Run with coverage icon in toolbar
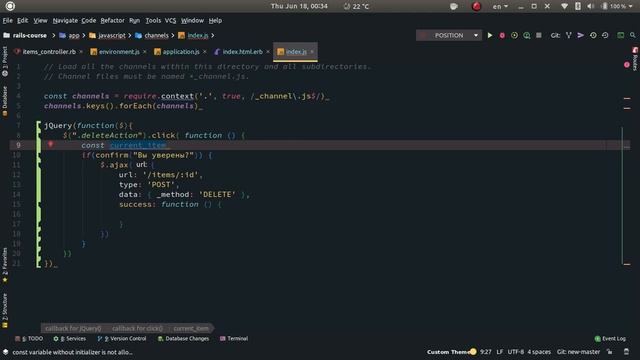Image resolution: width=640 pixels, height=360 pixels. [x=514, y=36]
